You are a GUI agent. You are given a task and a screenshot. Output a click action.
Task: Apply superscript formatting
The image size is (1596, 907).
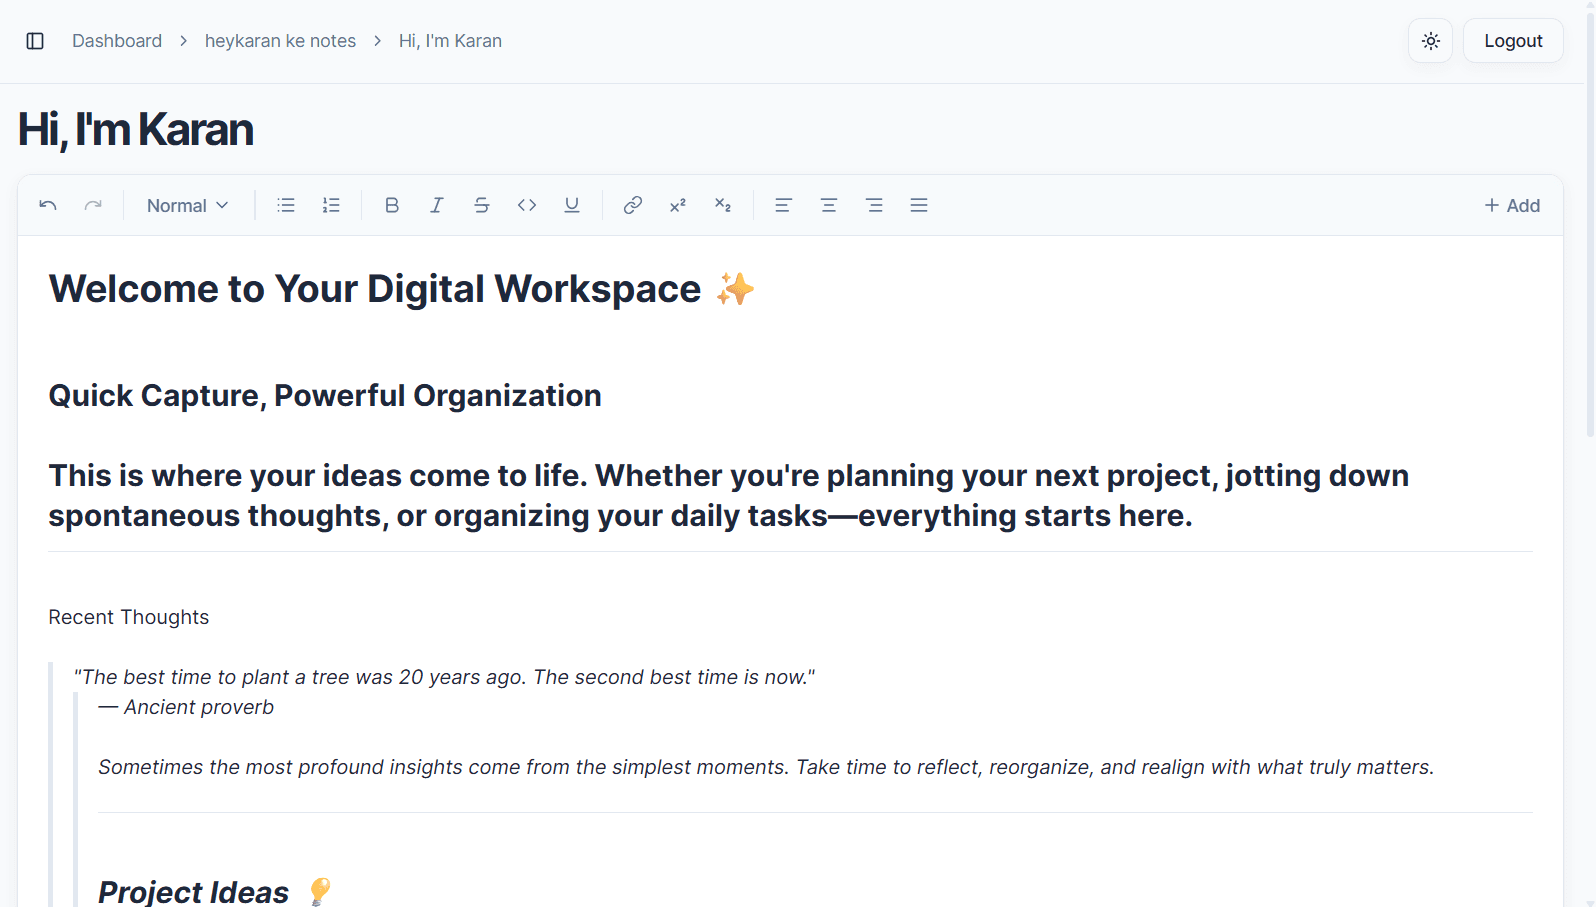click(677, 205)
